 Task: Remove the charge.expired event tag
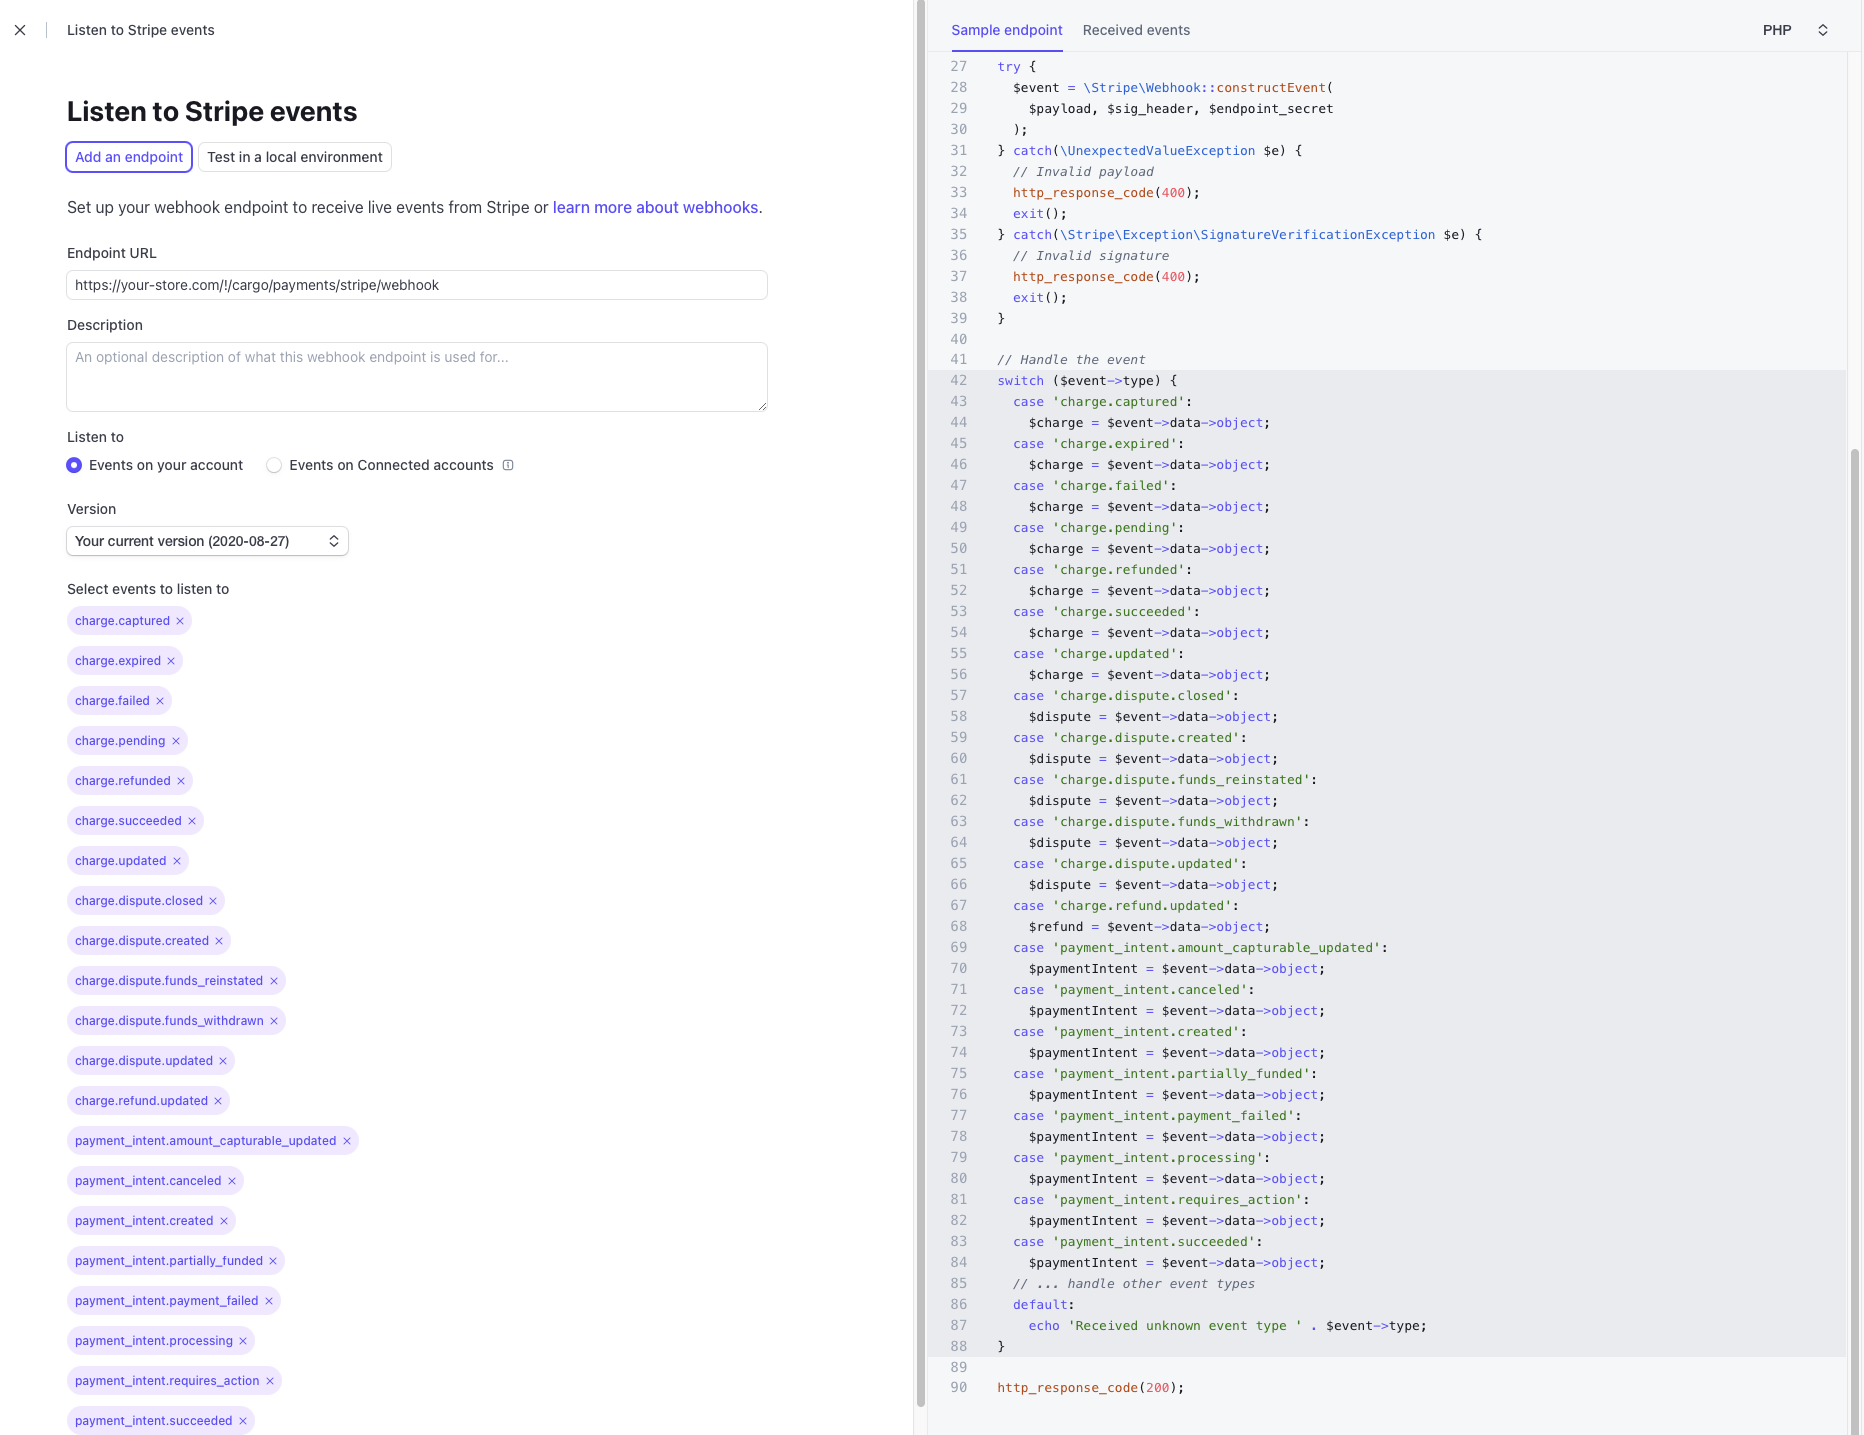tap(171, 661)
